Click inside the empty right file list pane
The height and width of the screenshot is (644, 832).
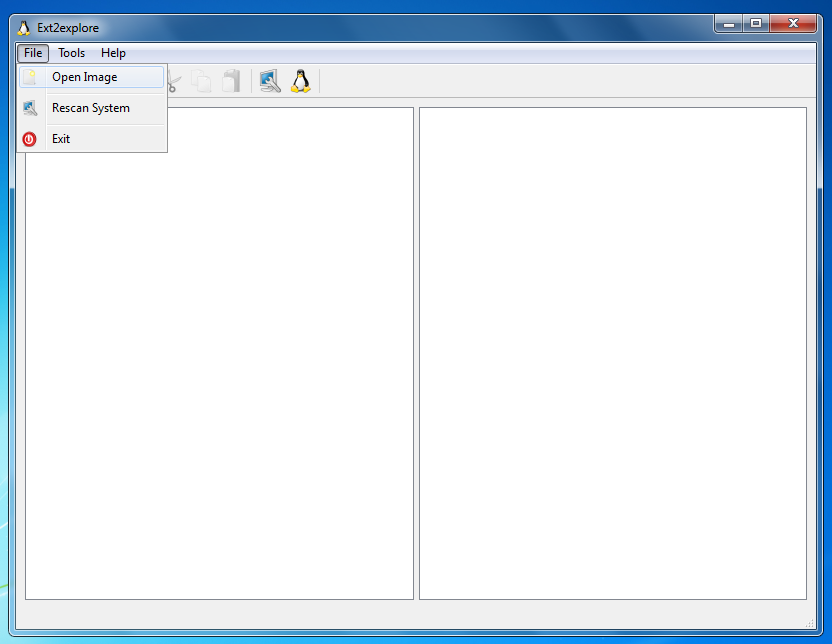coord(613,353)
